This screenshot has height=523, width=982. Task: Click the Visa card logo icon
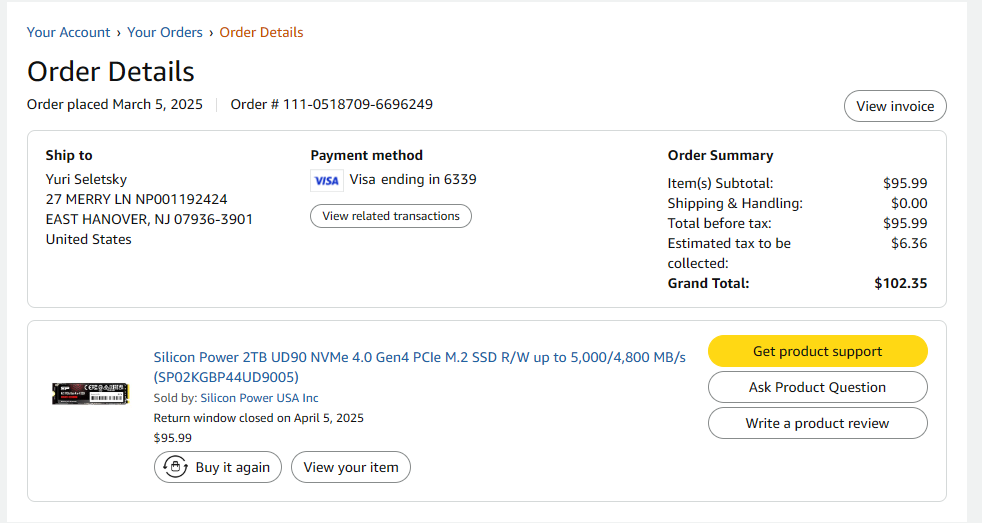click(326, 181)
